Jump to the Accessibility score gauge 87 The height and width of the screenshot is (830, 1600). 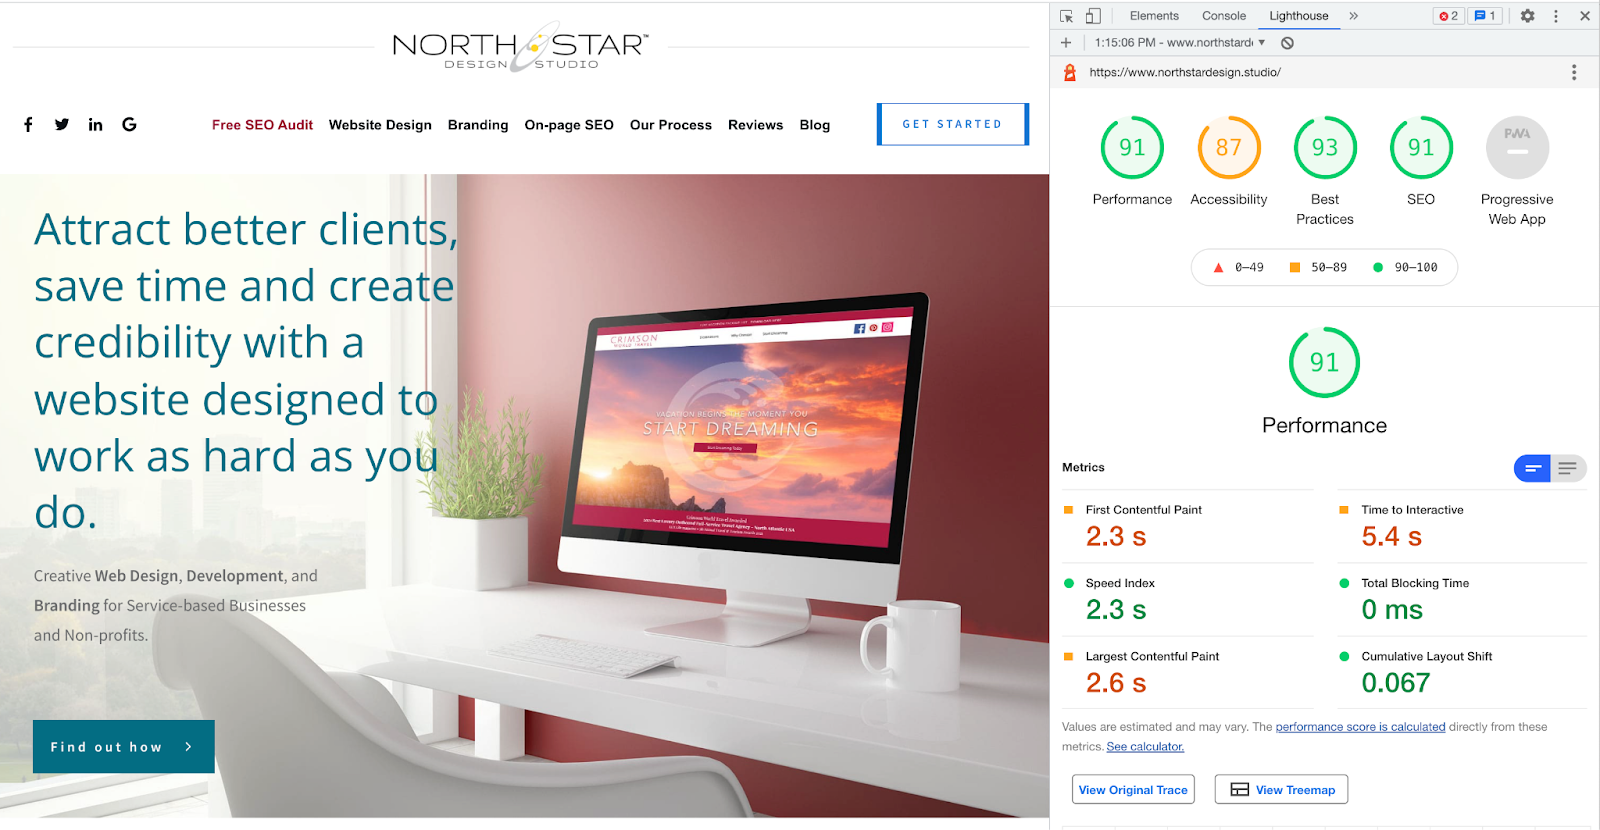(x=1229, y=147)
